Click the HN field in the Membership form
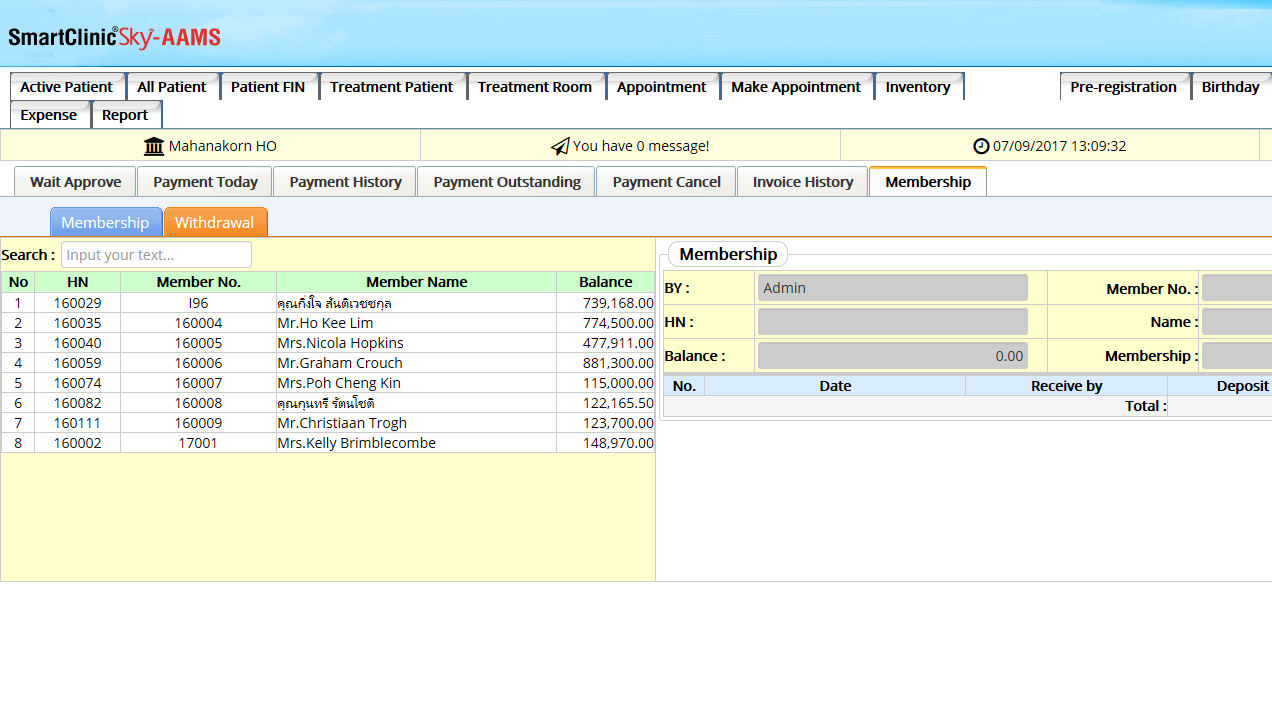Image resolution: width=1272 pixels, height=709 pixels. (892, 322)
